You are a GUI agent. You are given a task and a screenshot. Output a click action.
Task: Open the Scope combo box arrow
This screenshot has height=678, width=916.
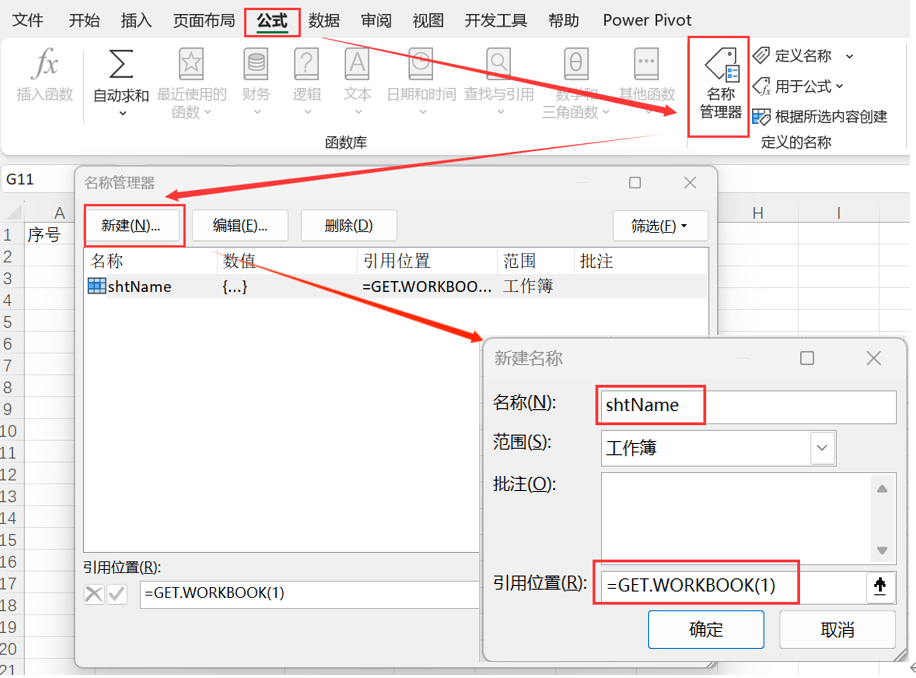(x=823, y=448)
